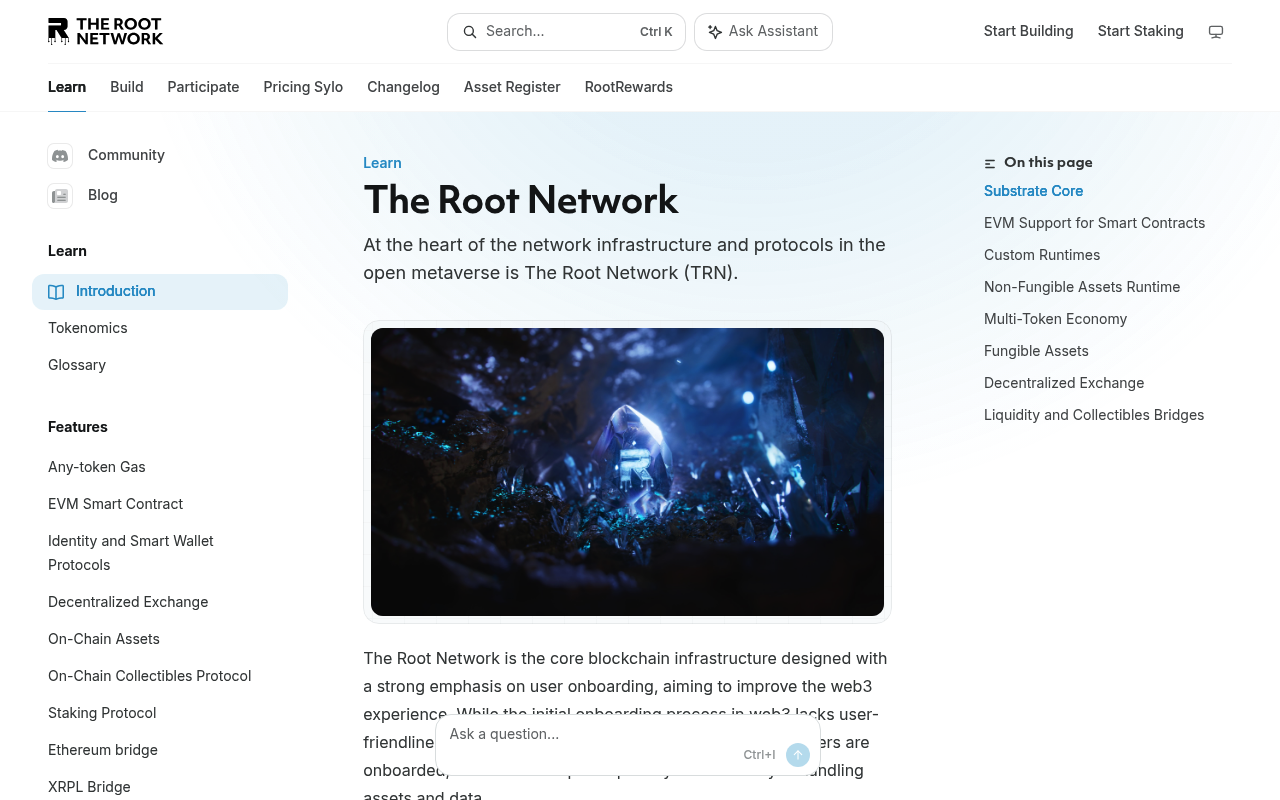Click Start Staking link
The height and width of the screenshot is (800, 1280).
tap(1140, 31)
